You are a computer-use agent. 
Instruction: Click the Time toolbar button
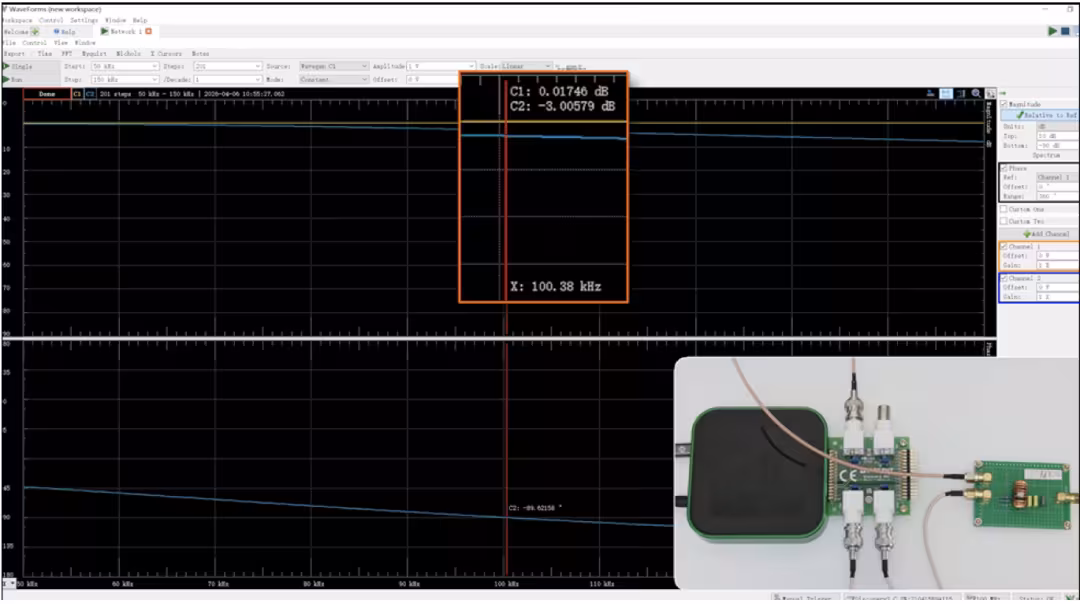45,54
